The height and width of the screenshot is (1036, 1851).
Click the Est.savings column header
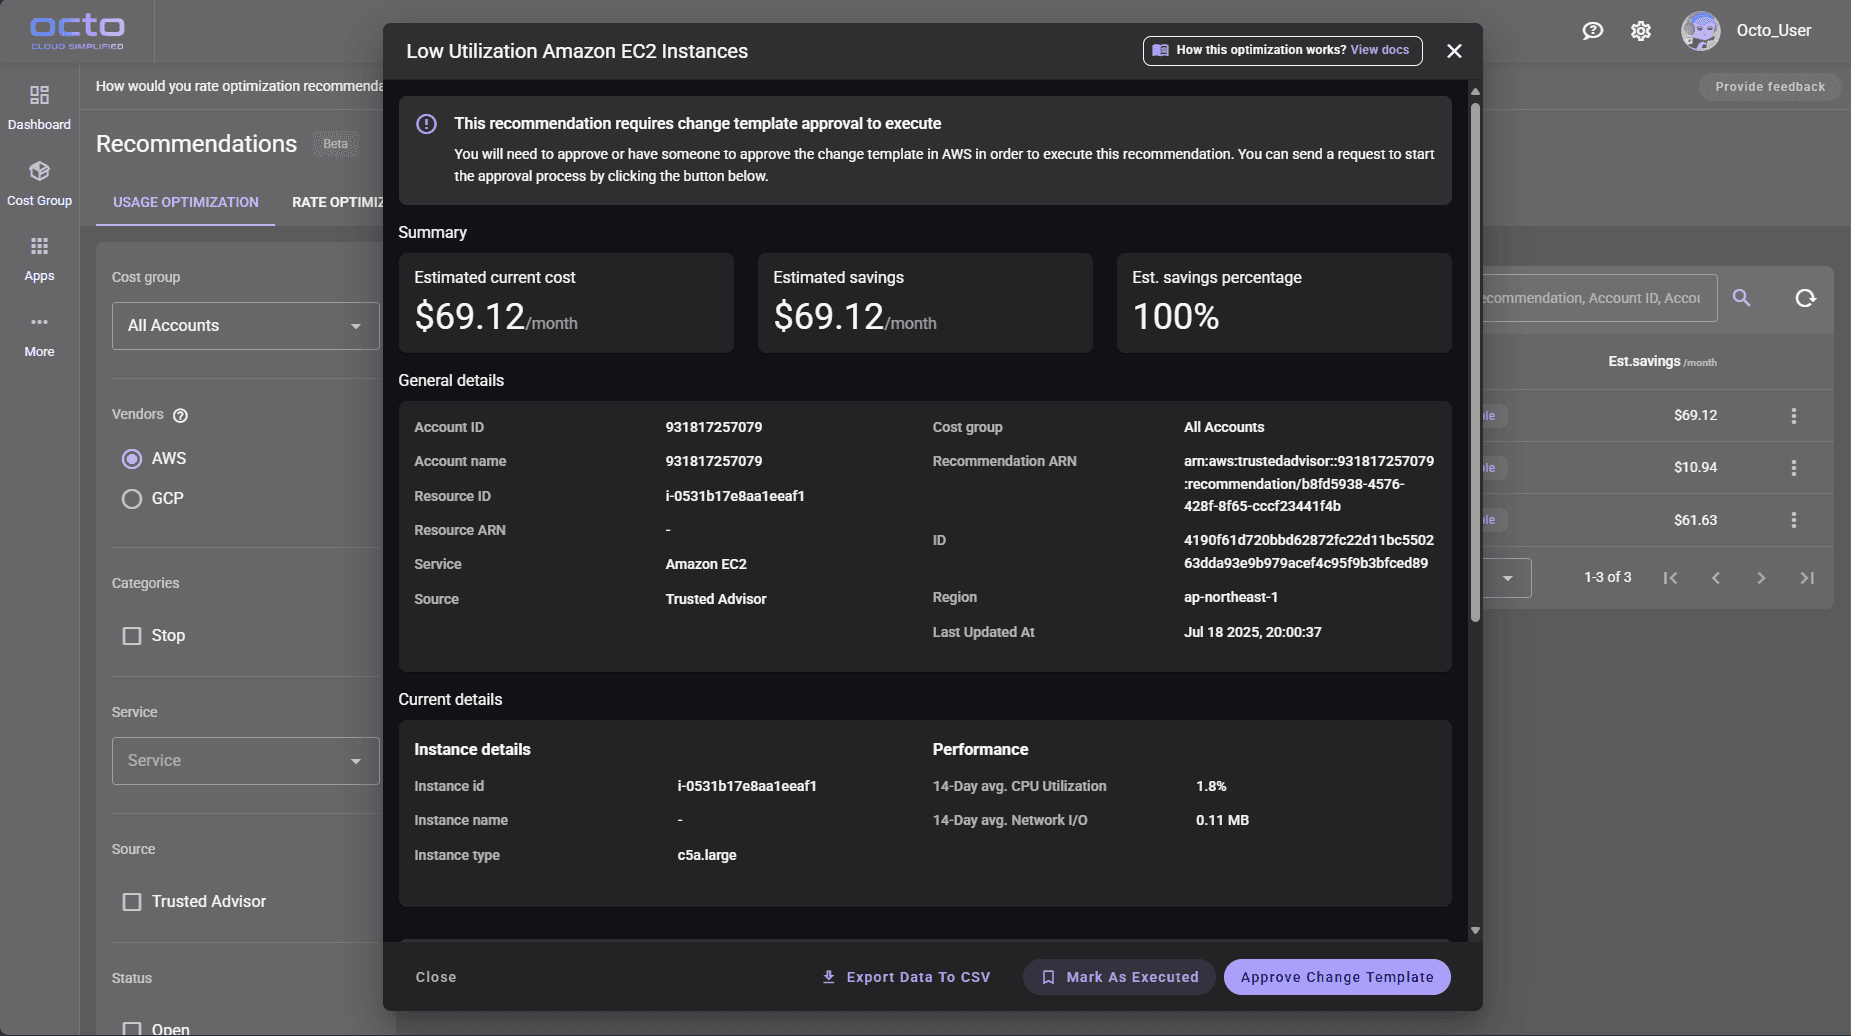(x=1662, y=362)
